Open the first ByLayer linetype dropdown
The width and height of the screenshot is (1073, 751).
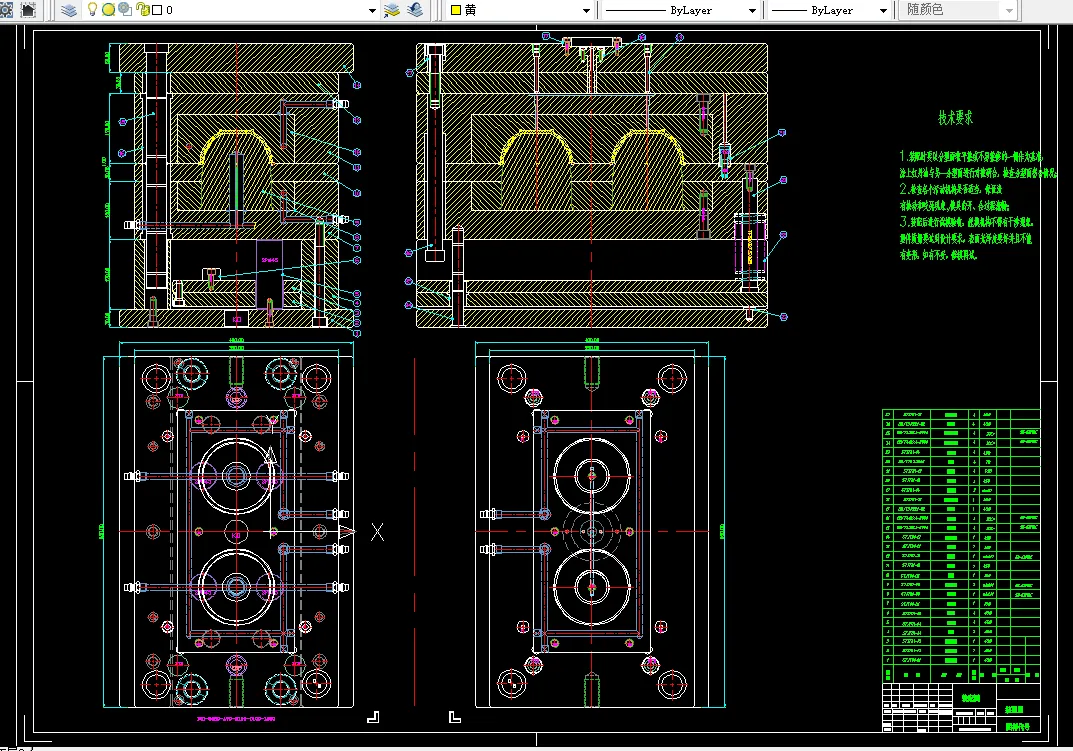click(x=752, y=10)
